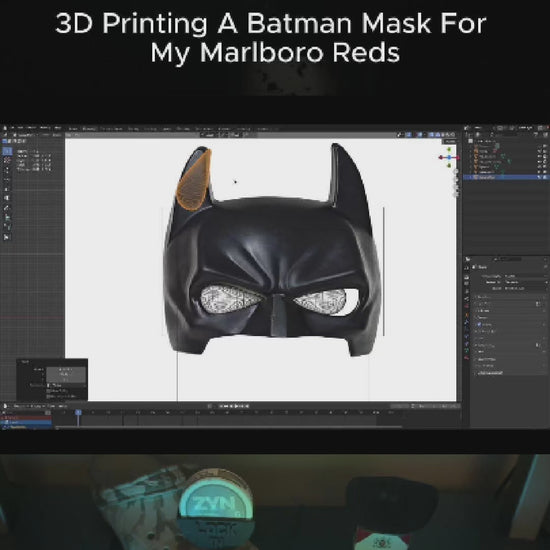Jump to the timeline end frame
The image size is (550, 550).
point(247,406)
